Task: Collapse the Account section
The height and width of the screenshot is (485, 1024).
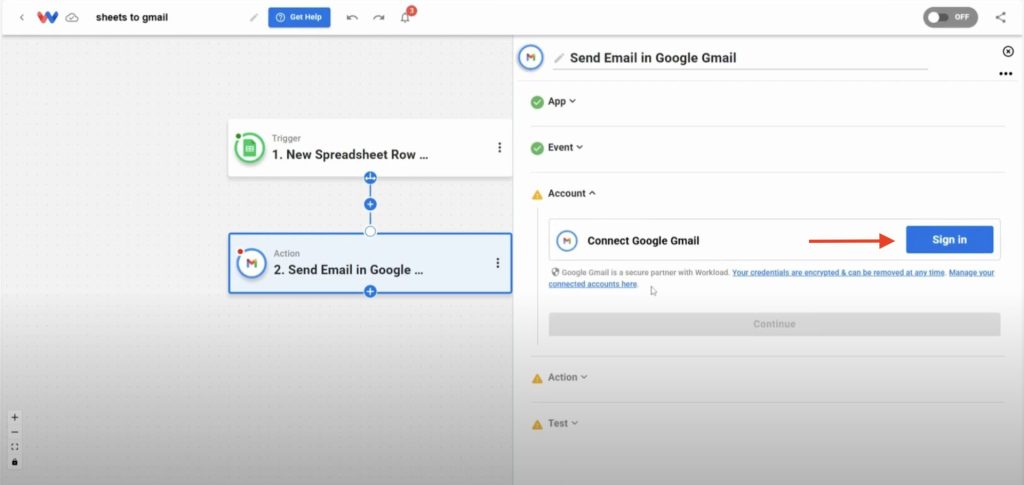Action: point(571,193)
